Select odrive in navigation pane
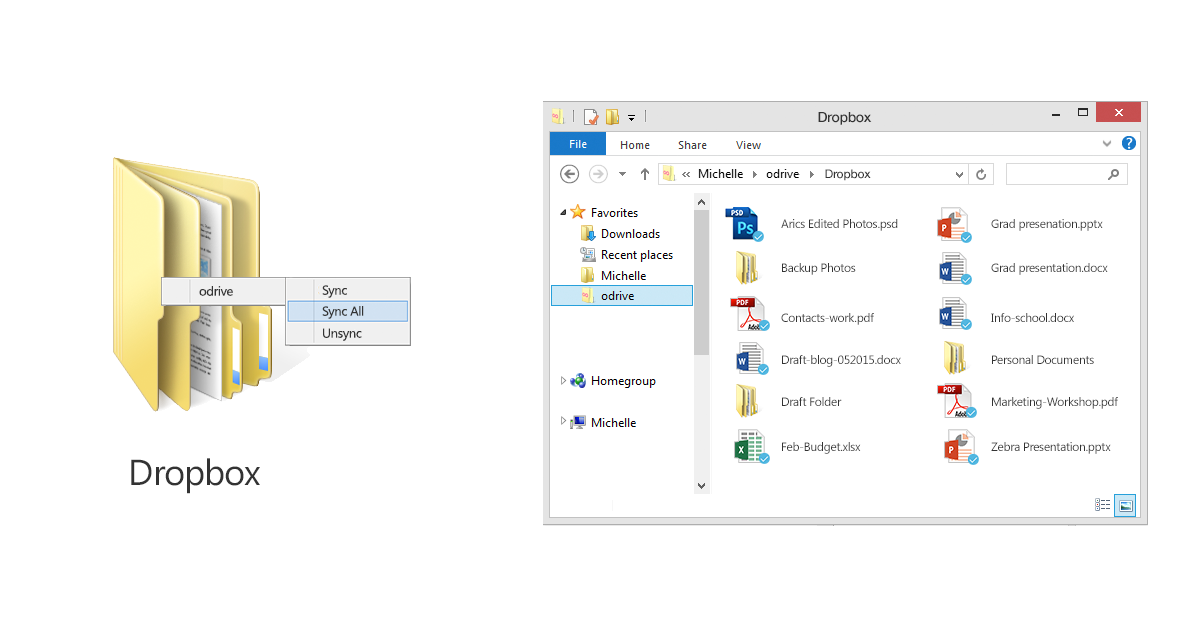Screen dimensions: 1200x627 tap(621, 295)
